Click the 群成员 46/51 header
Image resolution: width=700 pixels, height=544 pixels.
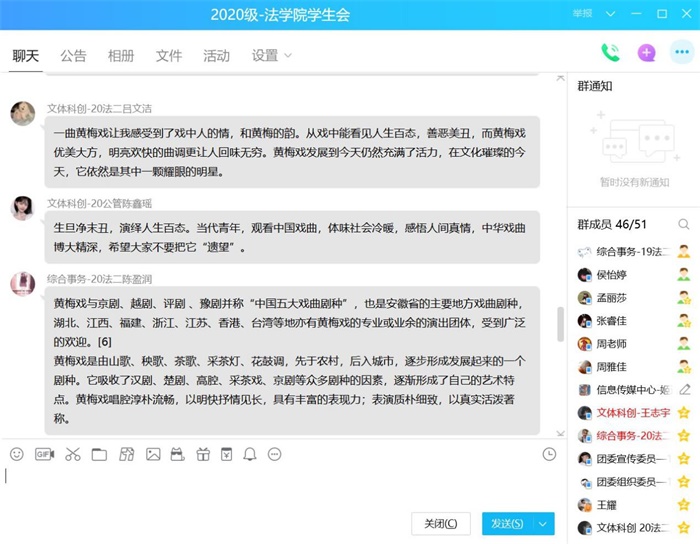(612, 224)
